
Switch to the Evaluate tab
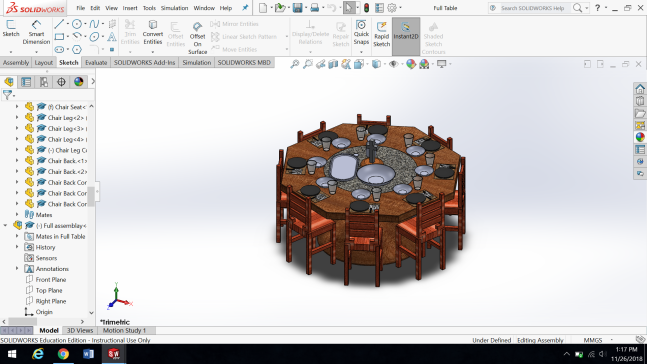[x=96, y=62]
